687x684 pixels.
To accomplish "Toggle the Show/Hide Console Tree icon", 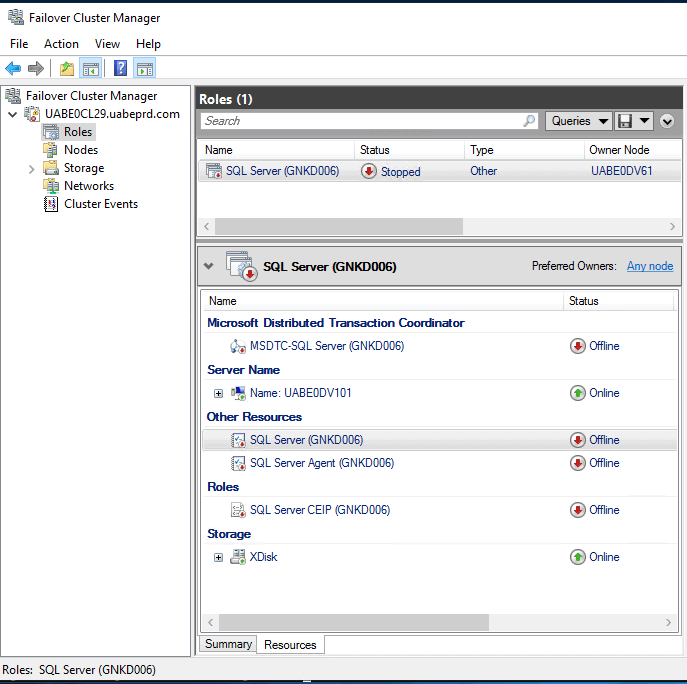I will click(x=91, y=68).
